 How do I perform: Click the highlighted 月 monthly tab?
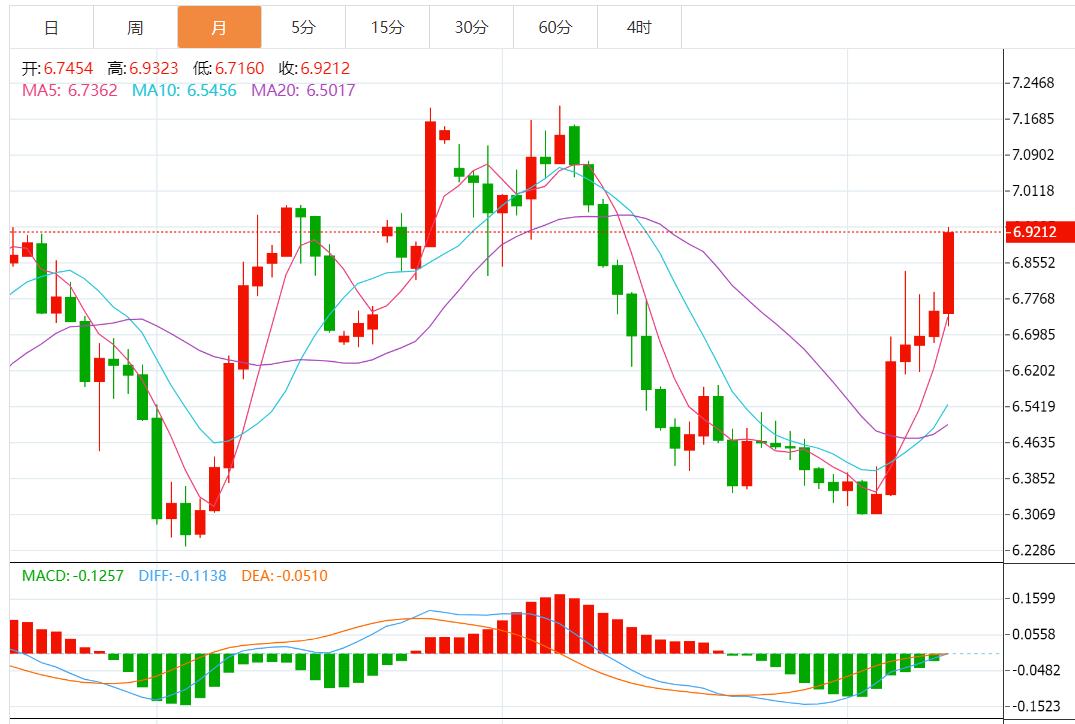(219, 27)
